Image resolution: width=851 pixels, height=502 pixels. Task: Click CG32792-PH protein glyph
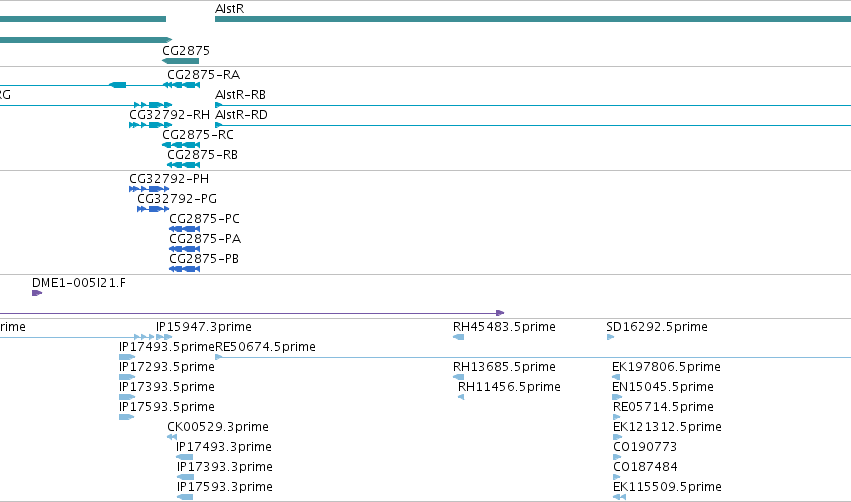click(149, 189)
